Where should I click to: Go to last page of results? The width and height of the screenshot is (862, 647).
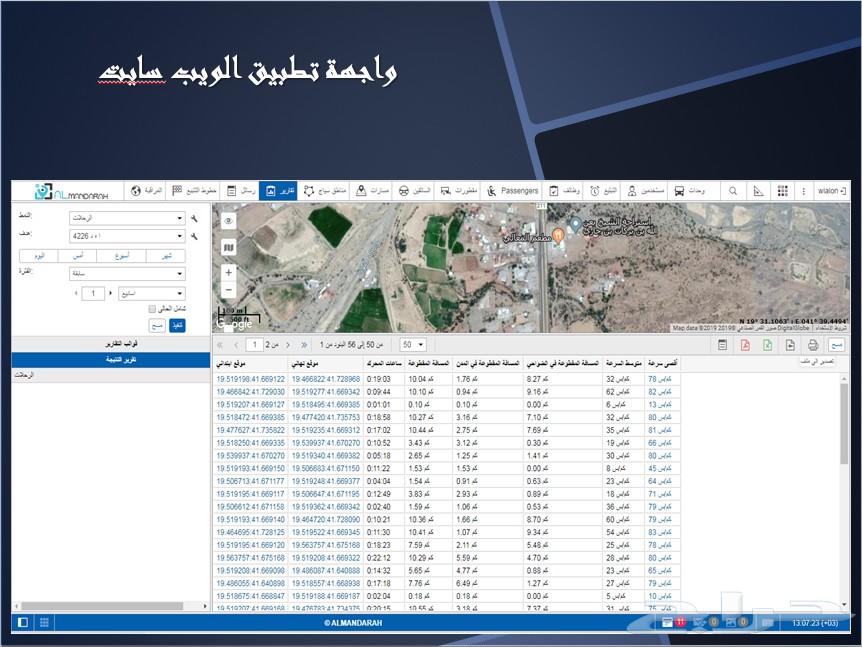pyautogui.click(x=303, y=345)
